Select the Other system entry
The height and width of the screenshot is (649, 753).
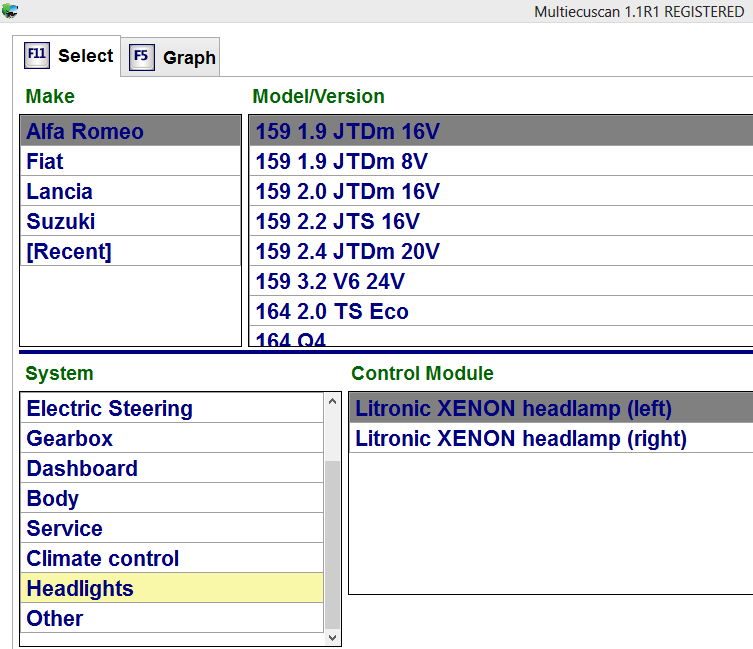[172, 618]
